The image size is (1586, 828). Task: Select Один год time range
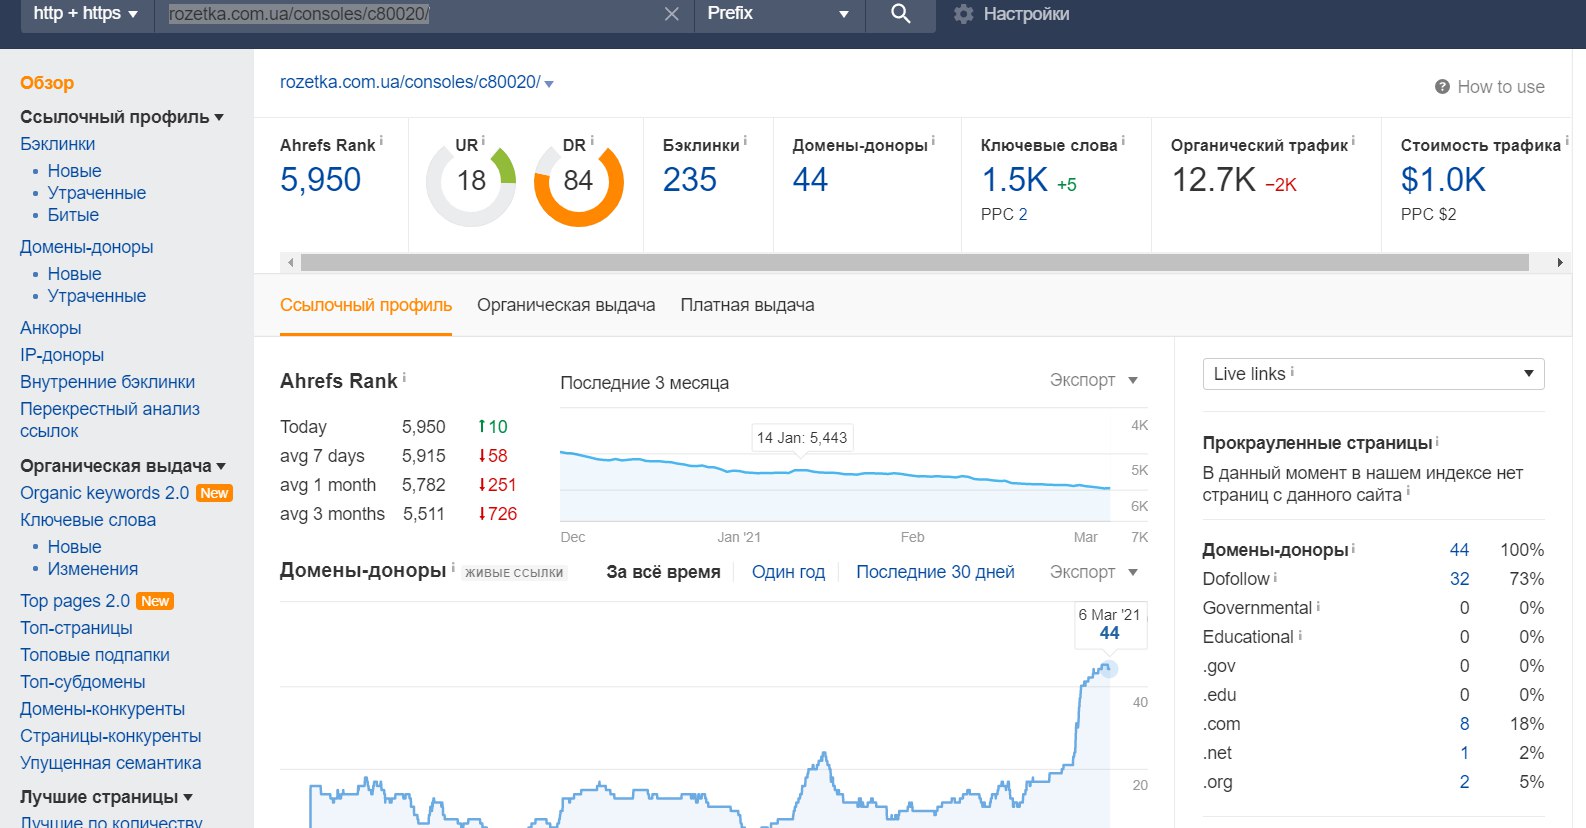[788, 572]
